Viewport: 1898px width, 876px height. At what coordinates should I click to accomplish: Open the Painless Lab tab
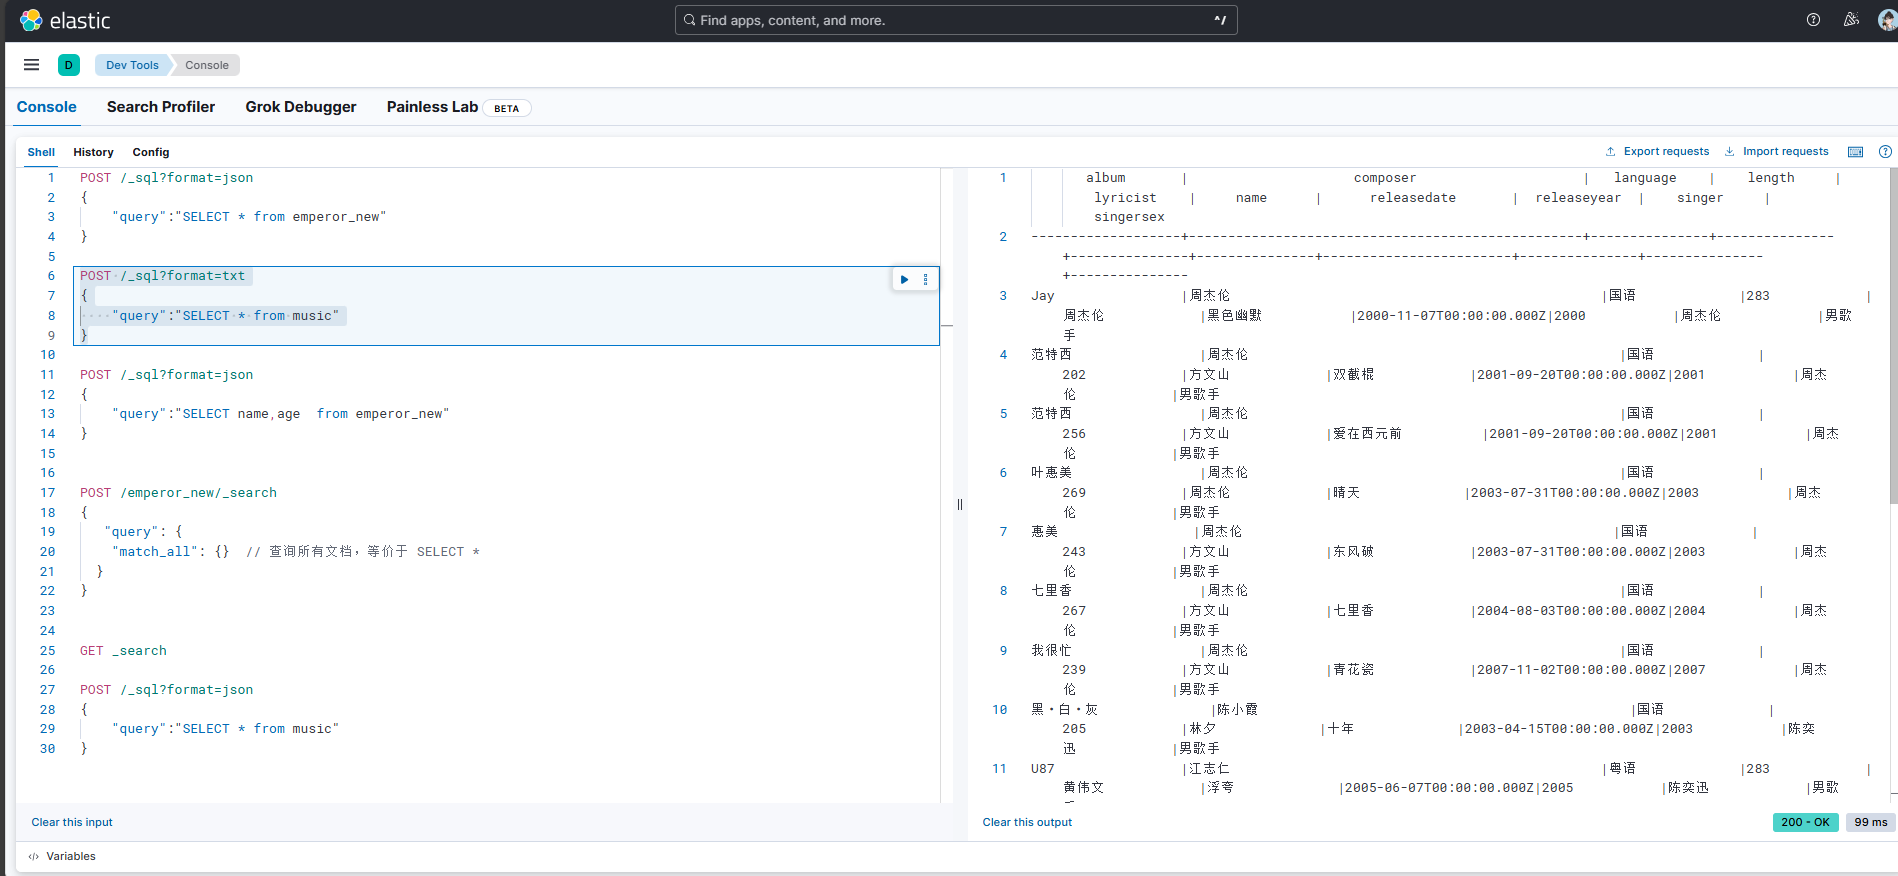click(x=432, y=107)
